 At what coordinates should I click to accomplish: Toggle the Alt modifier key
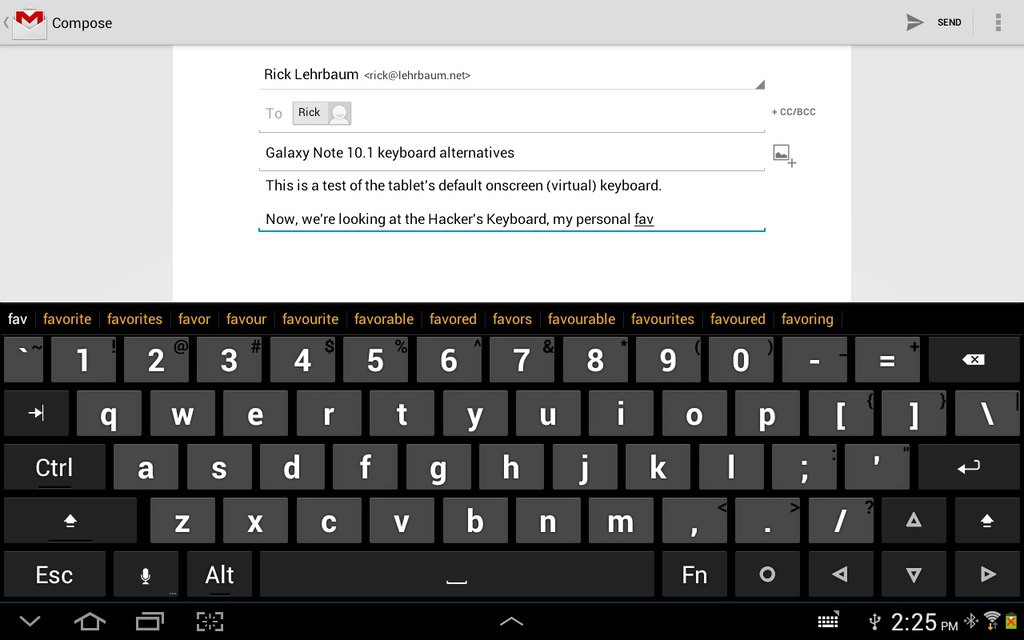219,575
